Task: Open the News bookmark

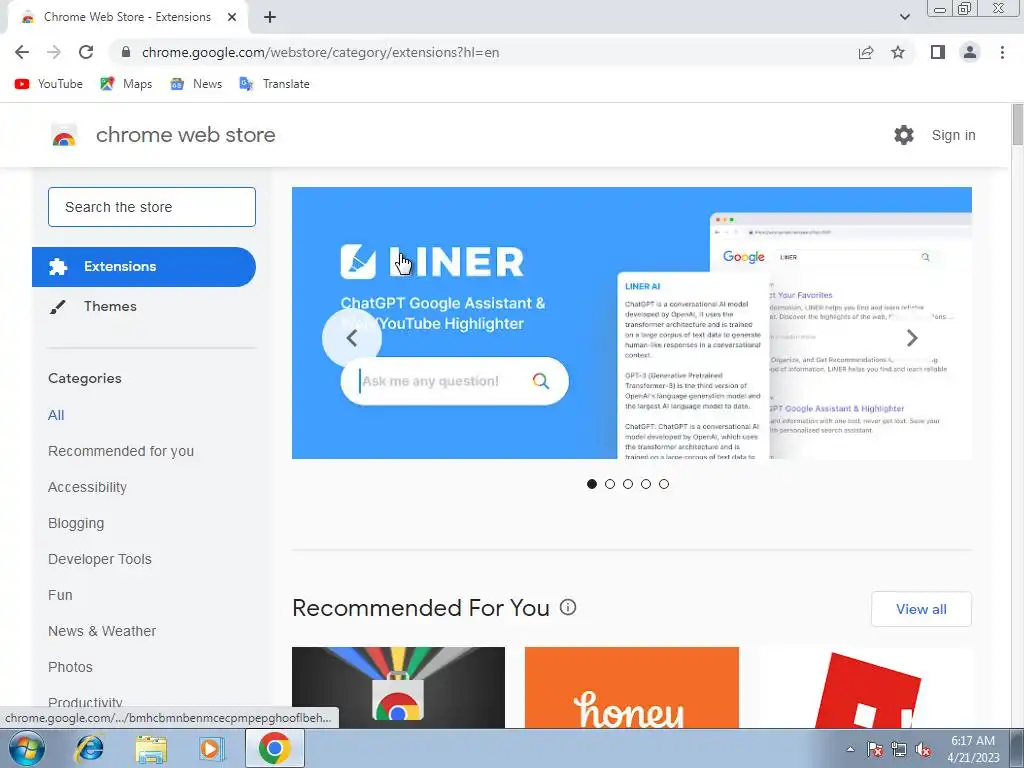Action: pos(196,84)
